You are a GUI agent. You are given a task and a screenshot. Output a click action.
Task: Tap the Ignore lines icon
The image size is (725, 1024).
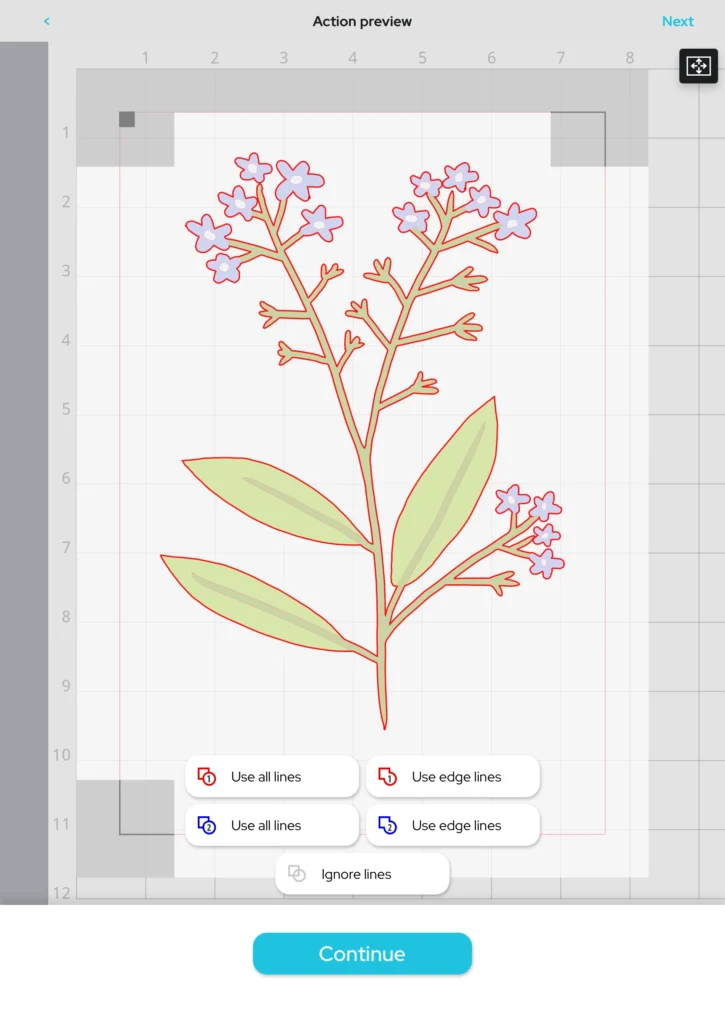tap(297, 874)
